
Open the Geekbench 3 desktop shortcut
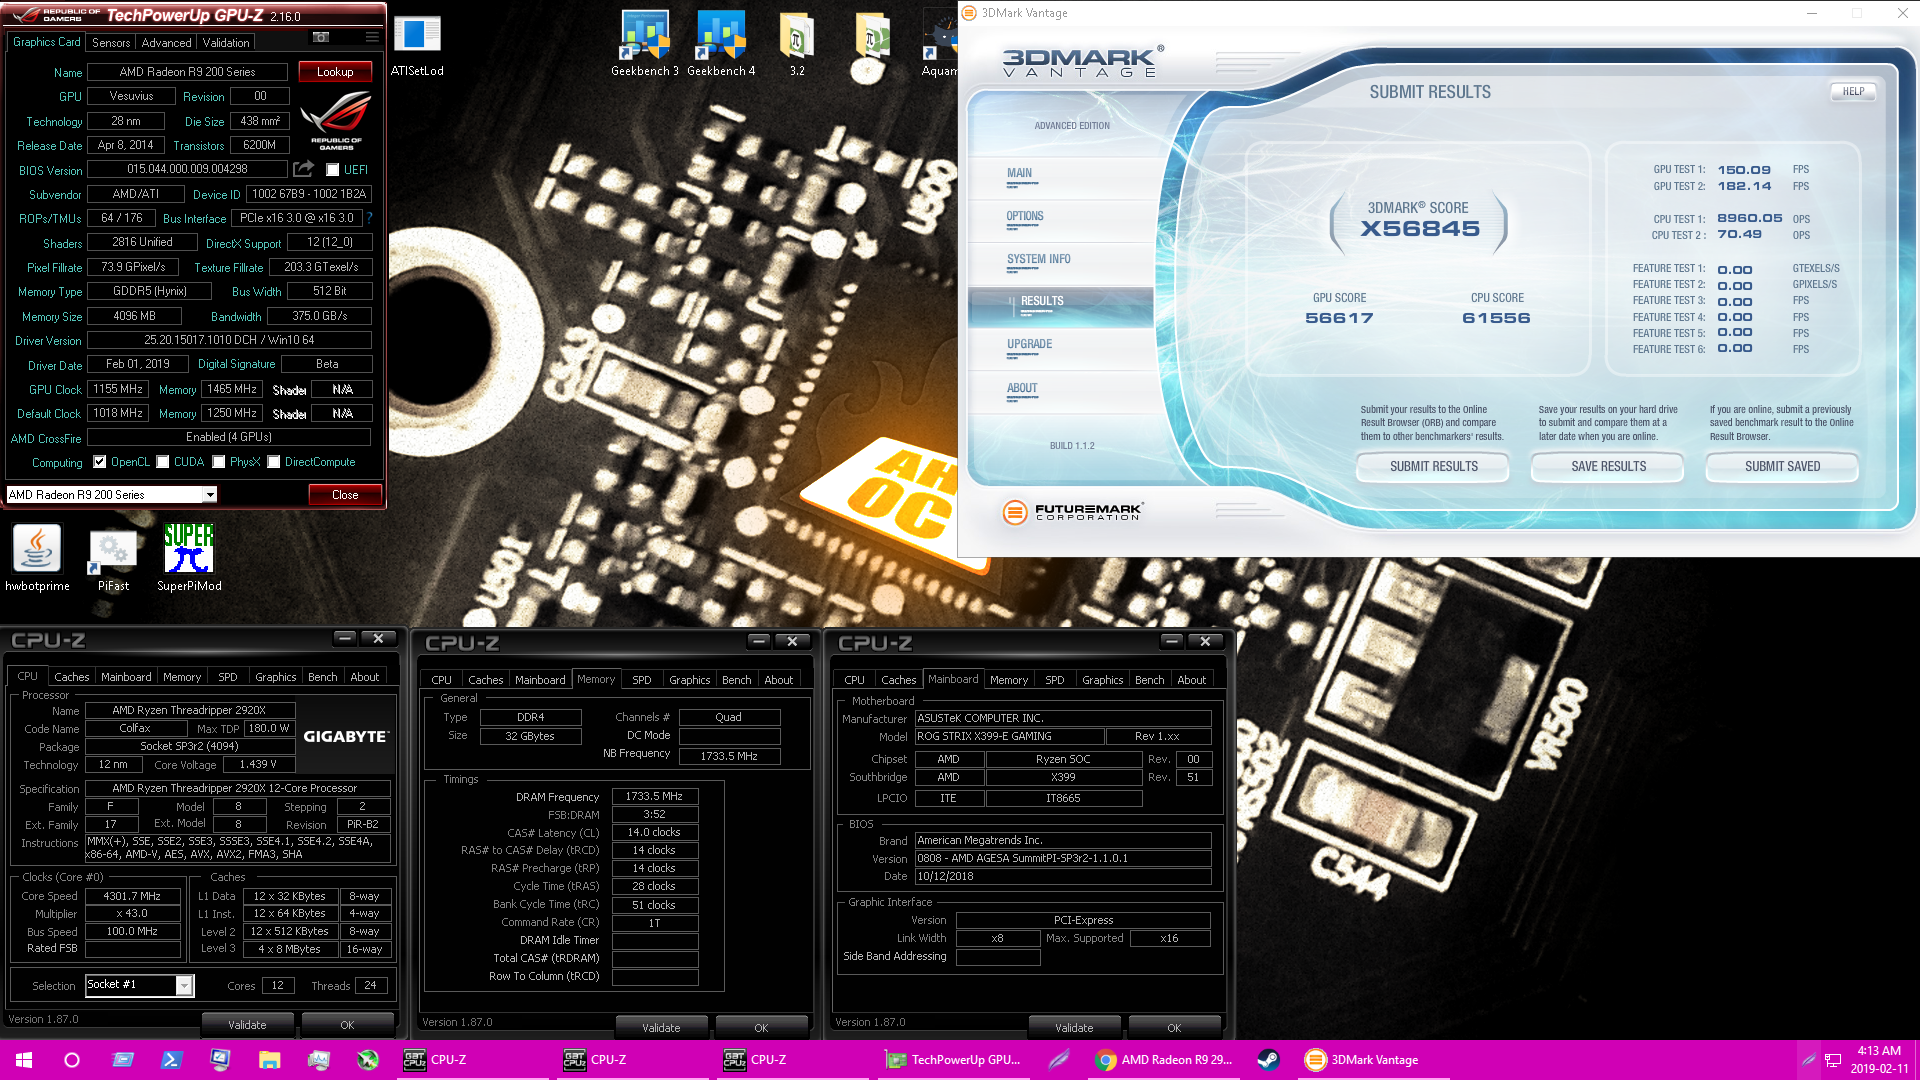click(x=644, y=45)
